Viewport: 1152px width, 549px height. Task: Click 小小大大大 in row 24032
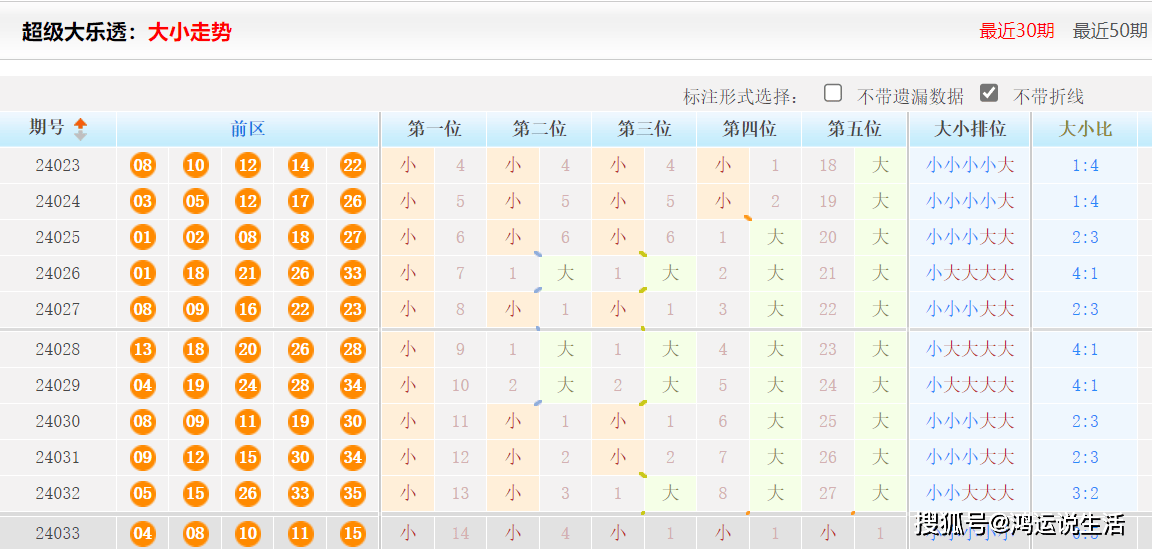(970, 493)
